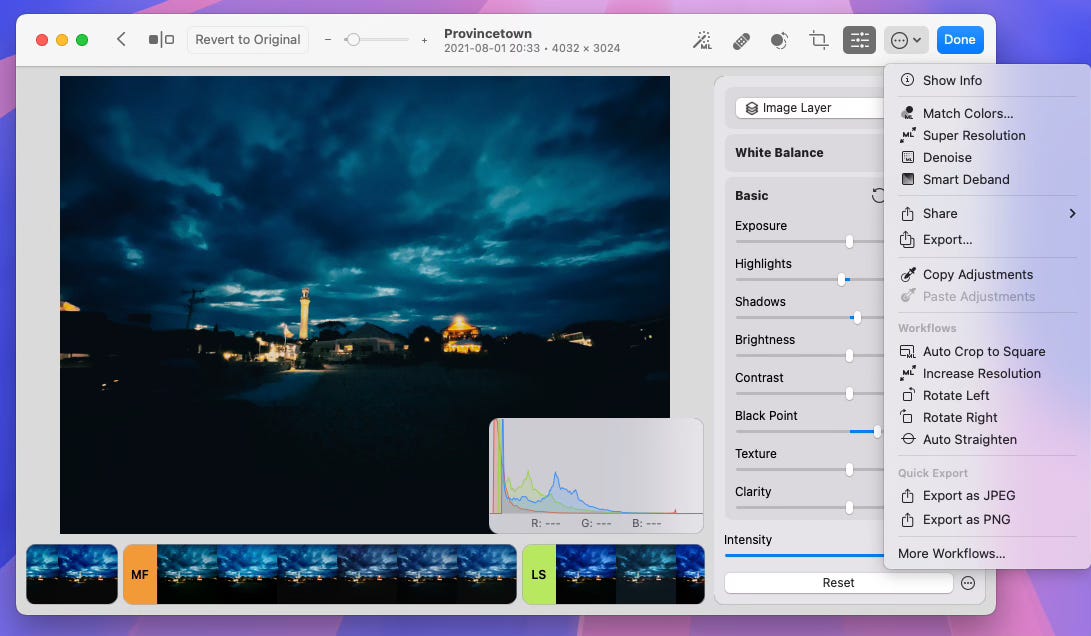The height and width of the screenshot is (636, 1091).
Task: Toggle the split comparison view icon
Action: pyautogui.click(x=161, y=40)
